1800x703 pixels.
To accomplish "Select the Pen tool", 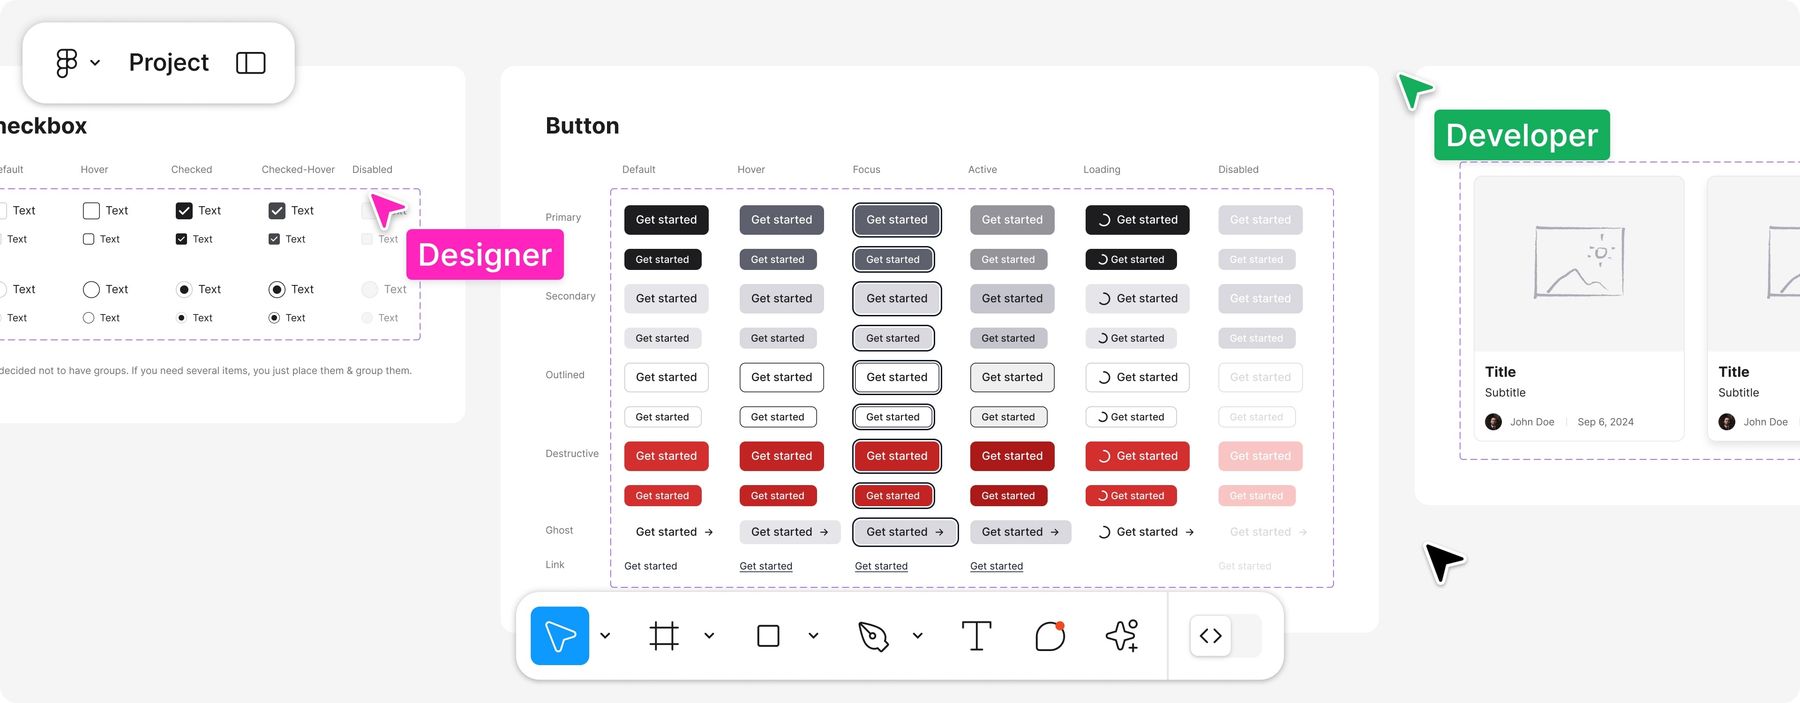I will pos(873,636).
